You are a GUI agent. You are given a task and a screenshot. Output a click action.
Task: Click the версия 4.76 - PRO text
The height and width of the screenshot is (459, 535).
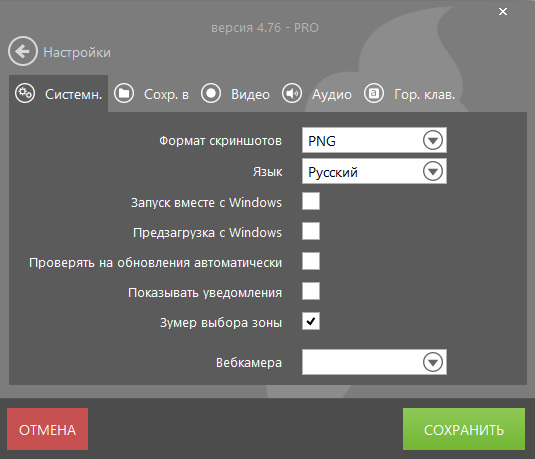coord(265,28)
